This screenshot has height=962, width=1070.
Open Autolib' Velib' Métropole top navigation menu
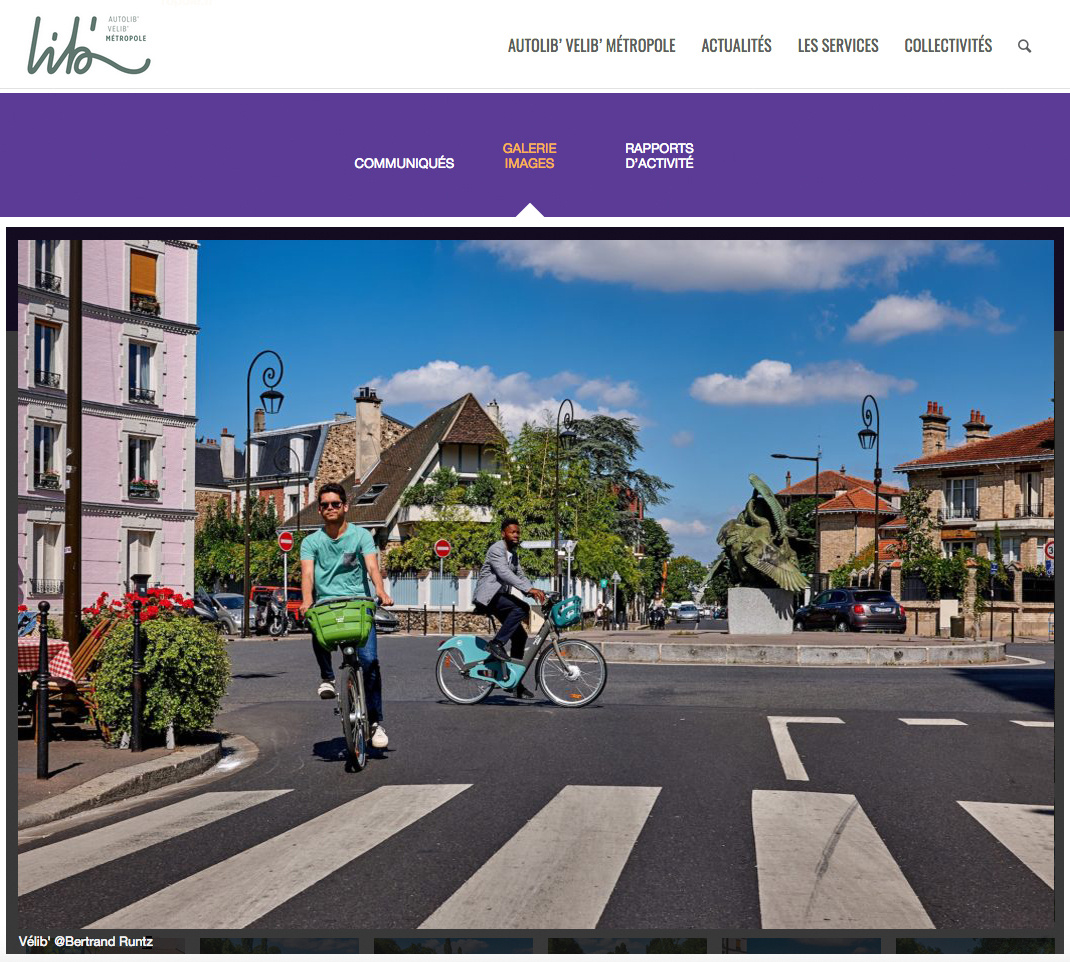pos(591,46)
